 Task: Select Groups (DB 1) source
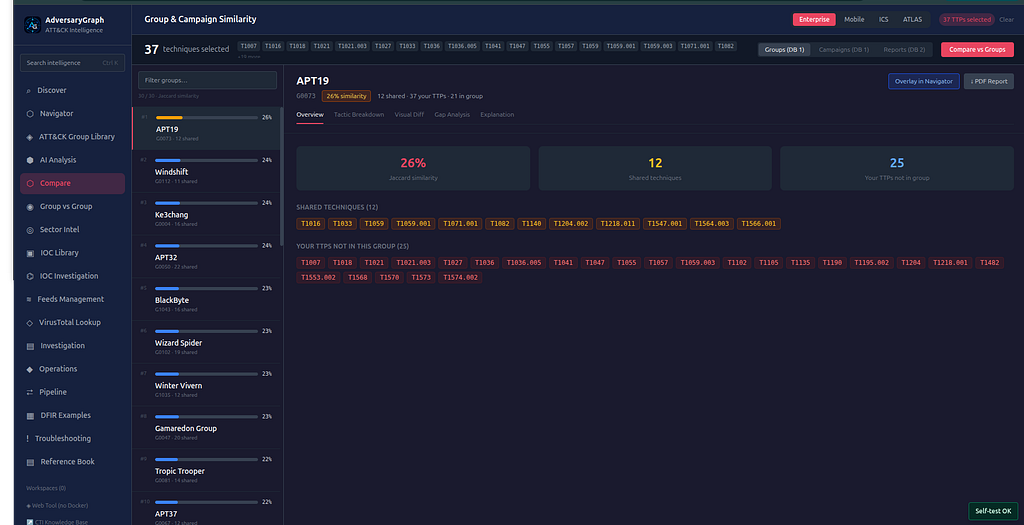point(784,50)
